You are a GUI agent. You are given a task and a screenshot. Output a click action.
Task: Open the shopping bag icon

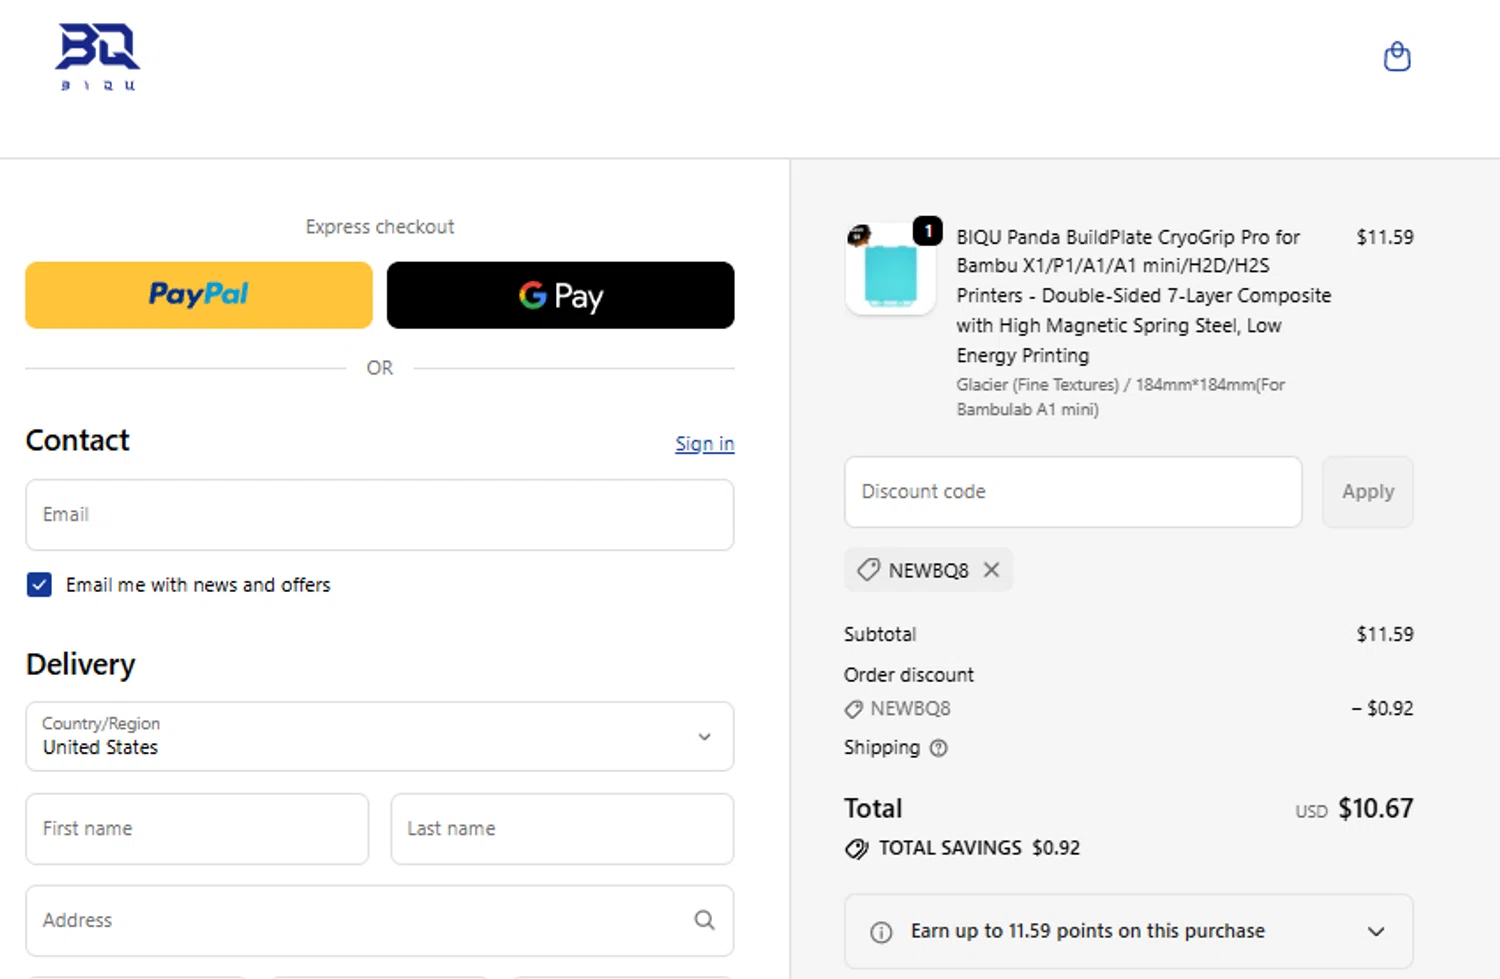pos(1396,57)
